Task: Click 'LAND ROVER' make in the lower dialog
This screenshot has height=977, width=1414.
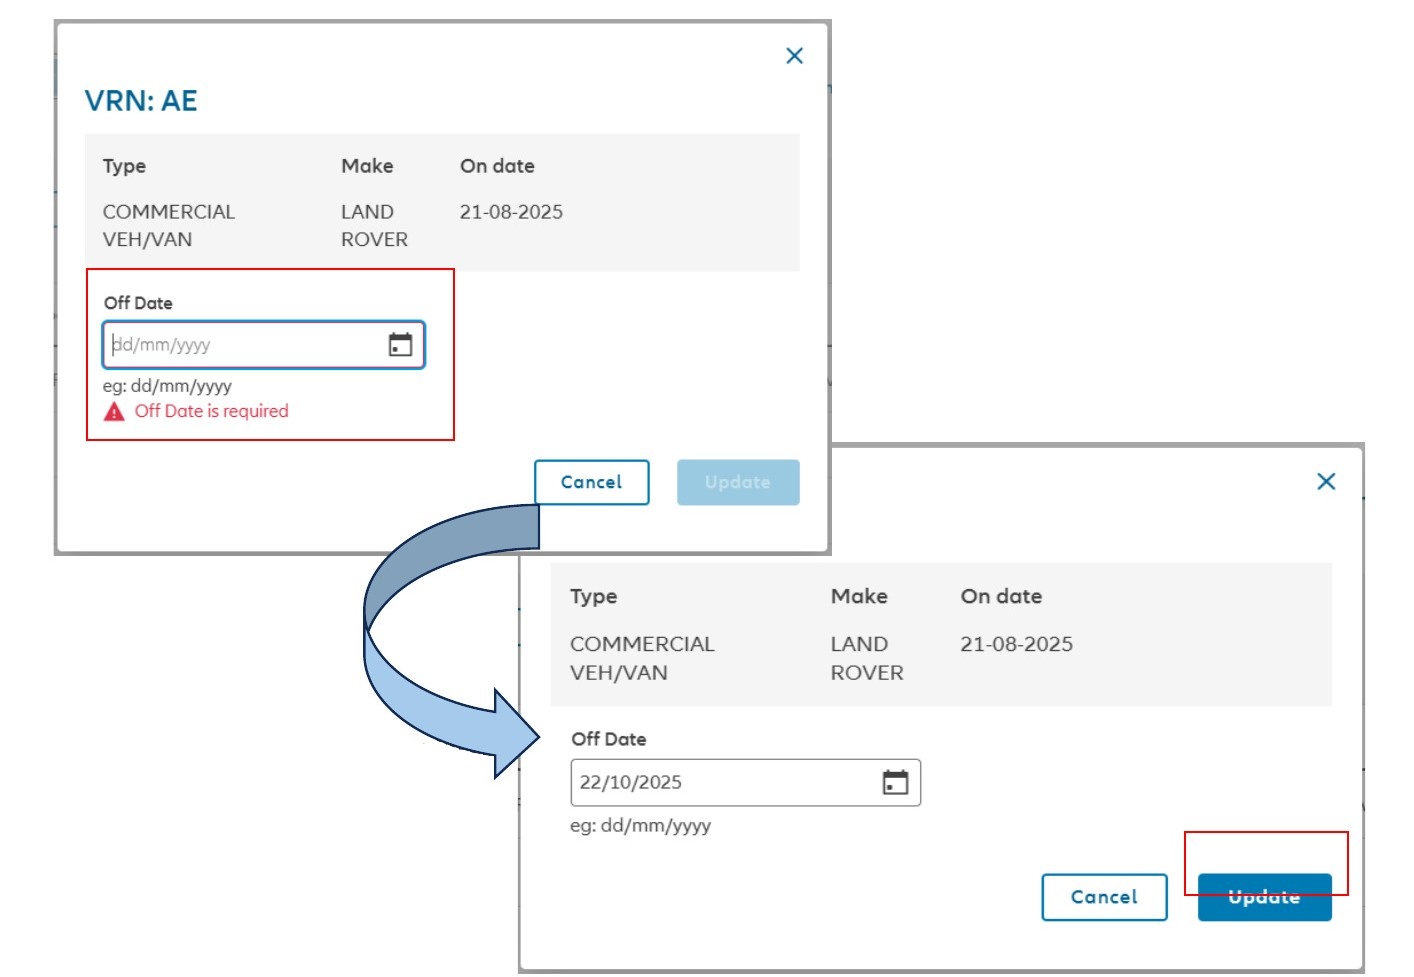Action: [x=867, y=658]
